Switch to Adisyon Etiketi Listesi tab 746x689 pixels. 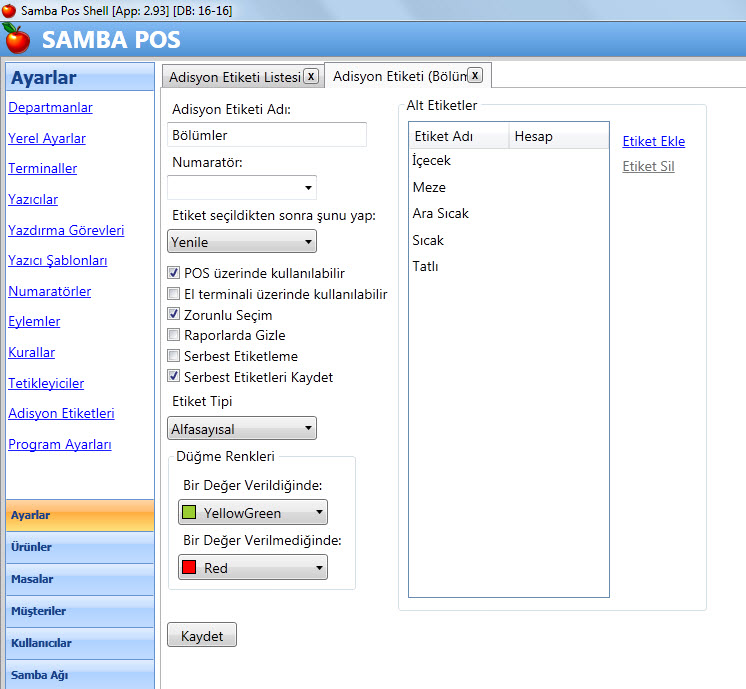point(235,77)
